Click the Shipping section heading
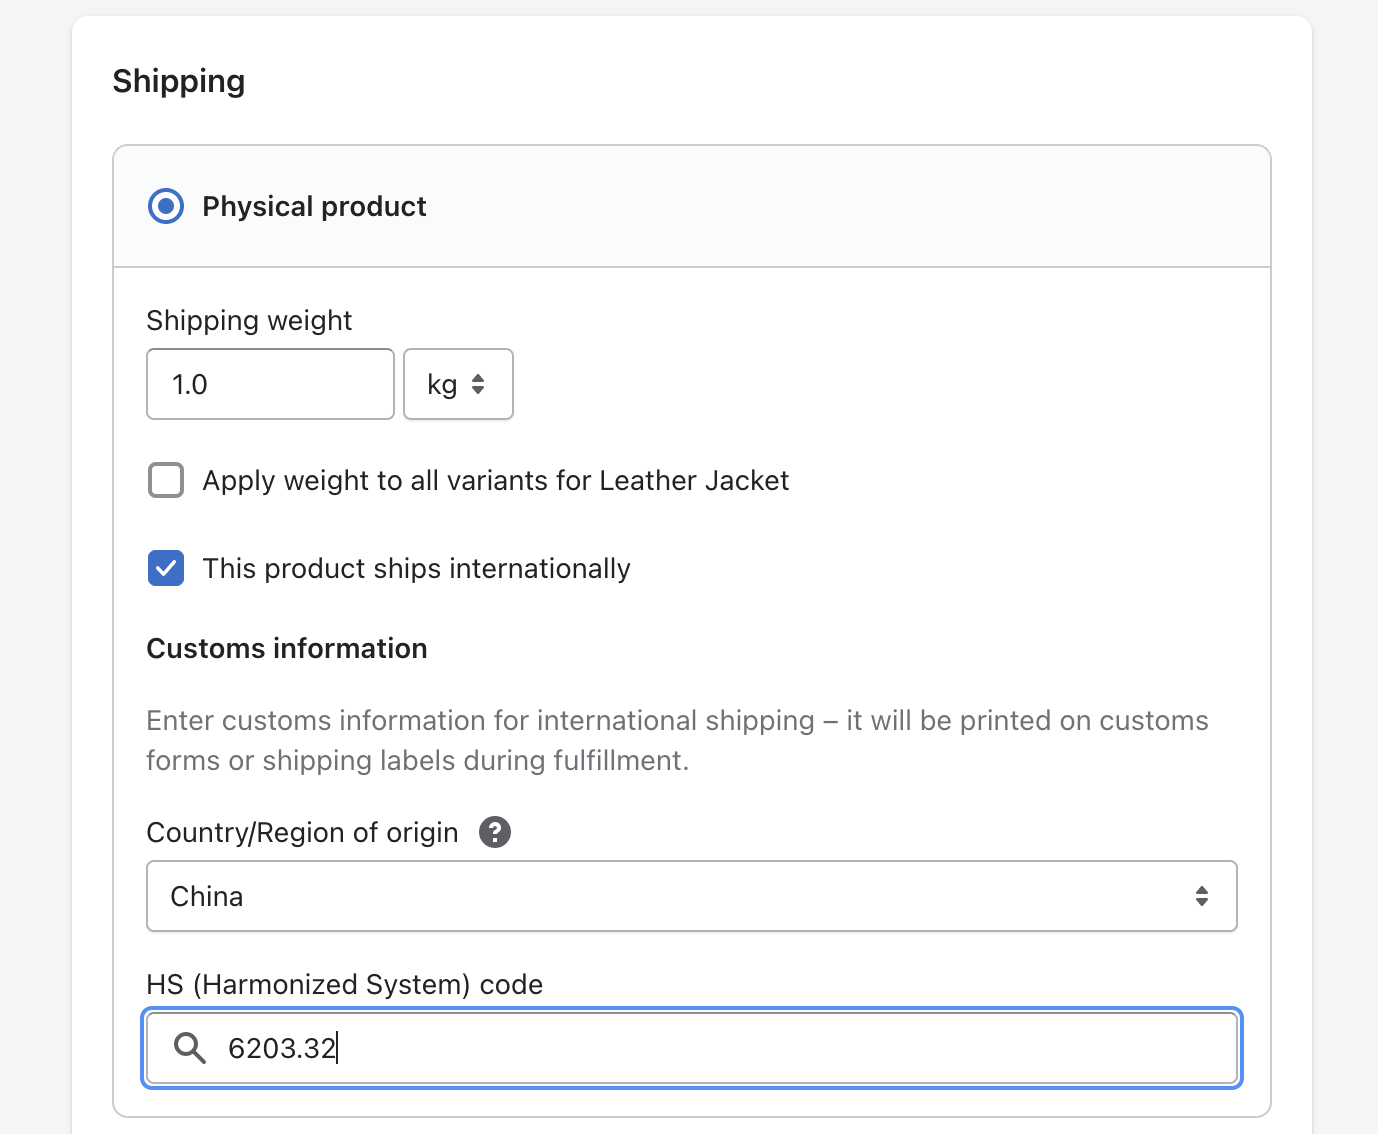The image size is (1378, 1134). (x=179, y=81)
